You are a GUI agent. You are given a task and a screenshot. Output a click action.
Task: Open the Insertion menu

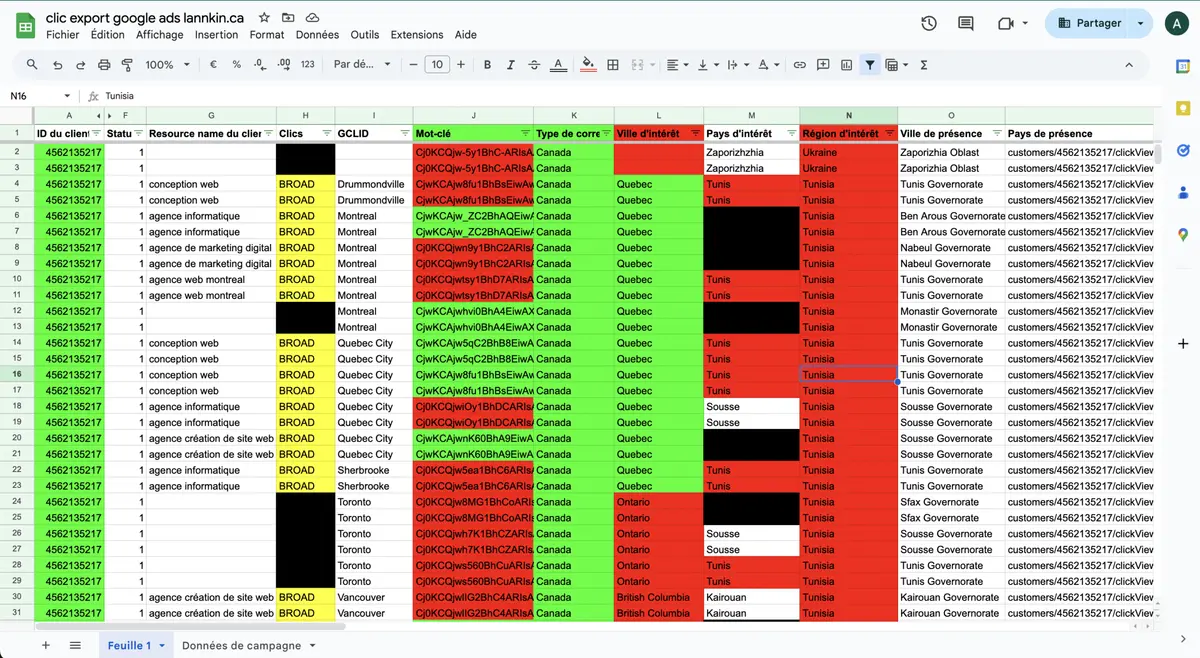pyautogui.click(x=216, y=35)
